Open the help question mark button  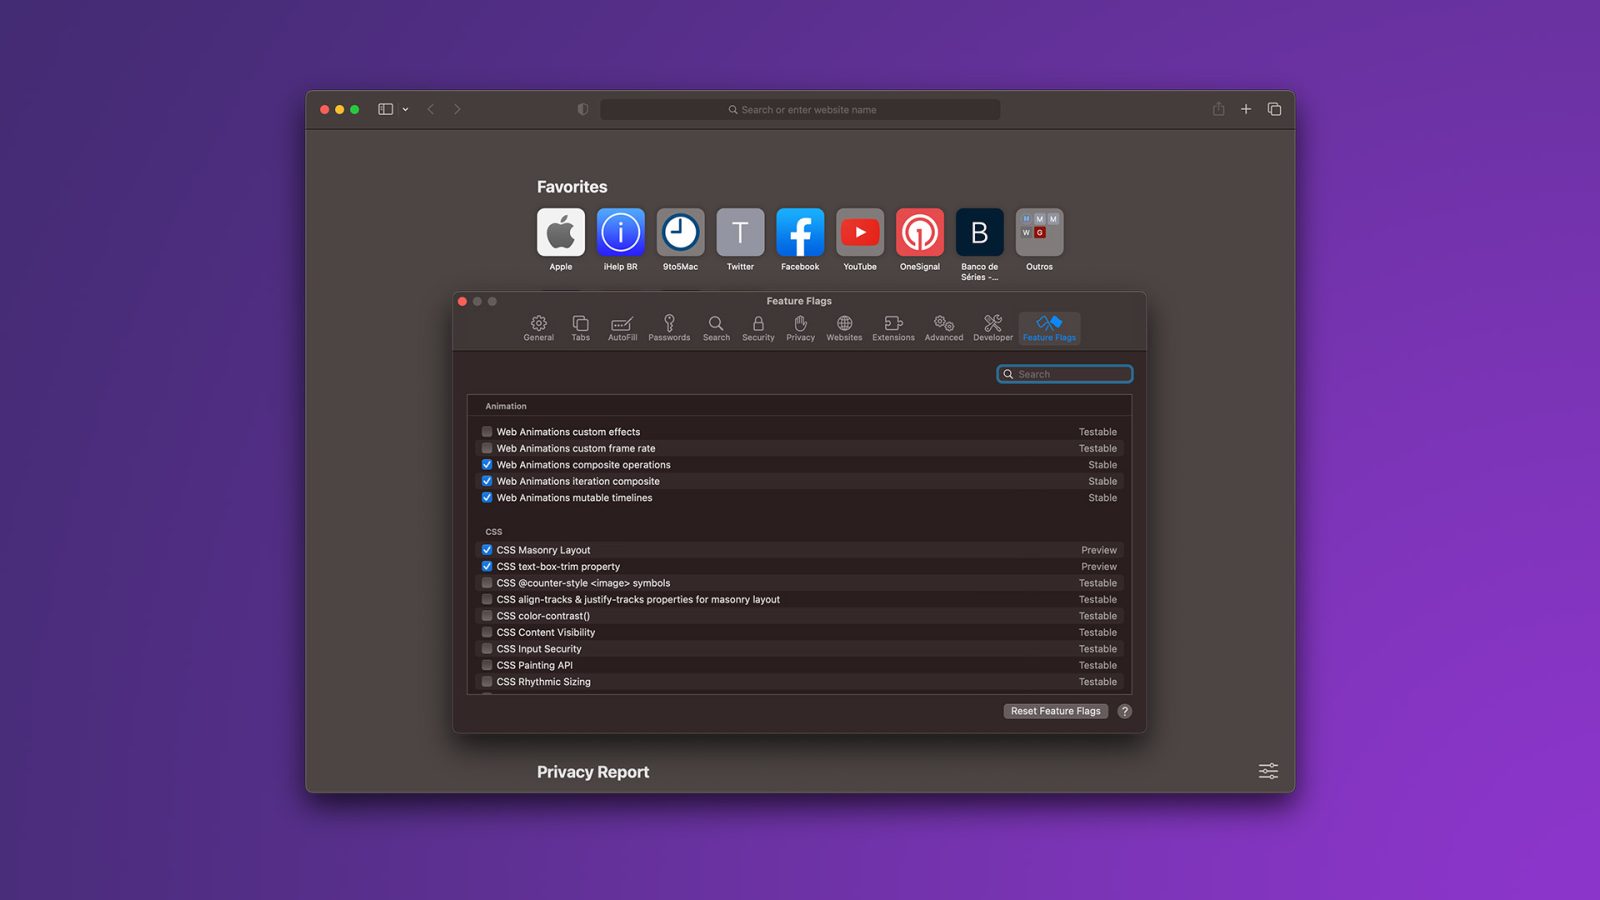(x=1125, y=711)
